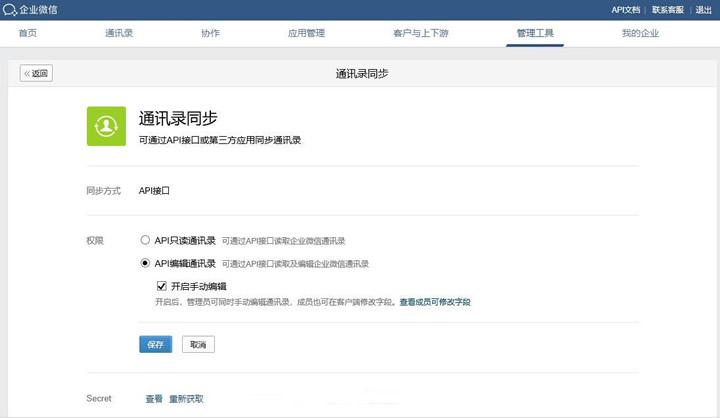Viewport: 720px width, 418px height.
Task: Select the API只读通讯录 radio option
Action: pos(146,240)
